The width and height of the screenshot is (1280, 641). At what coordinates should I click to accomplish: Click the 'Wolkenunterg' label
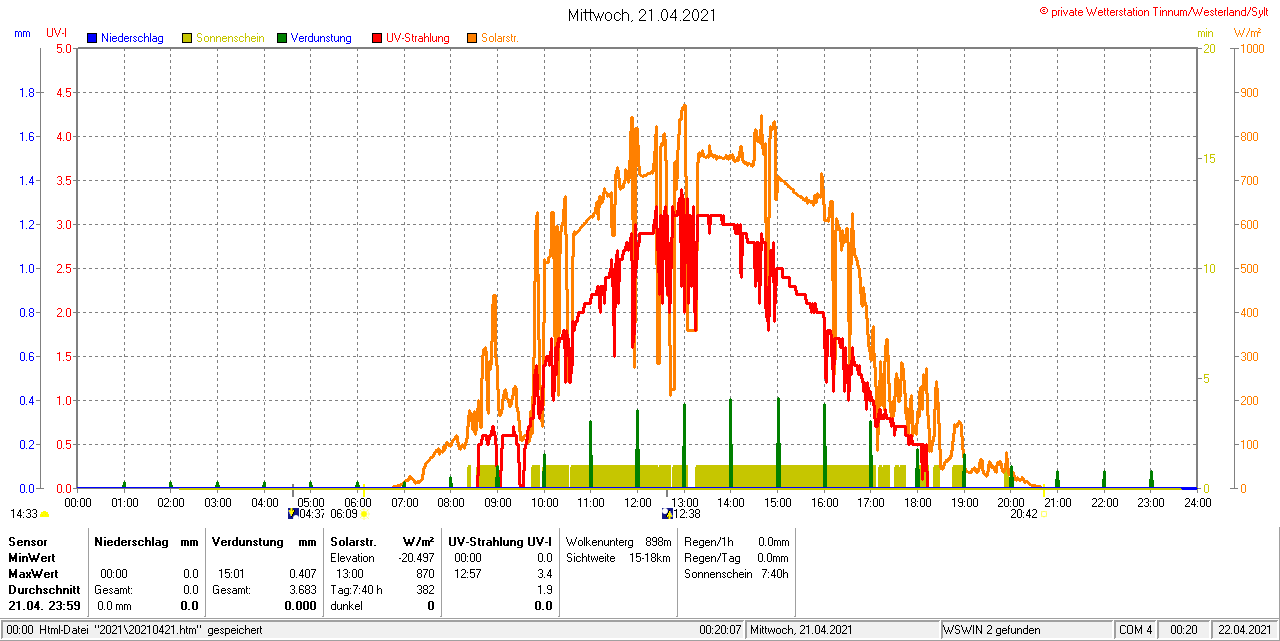(x=598, y=541)
